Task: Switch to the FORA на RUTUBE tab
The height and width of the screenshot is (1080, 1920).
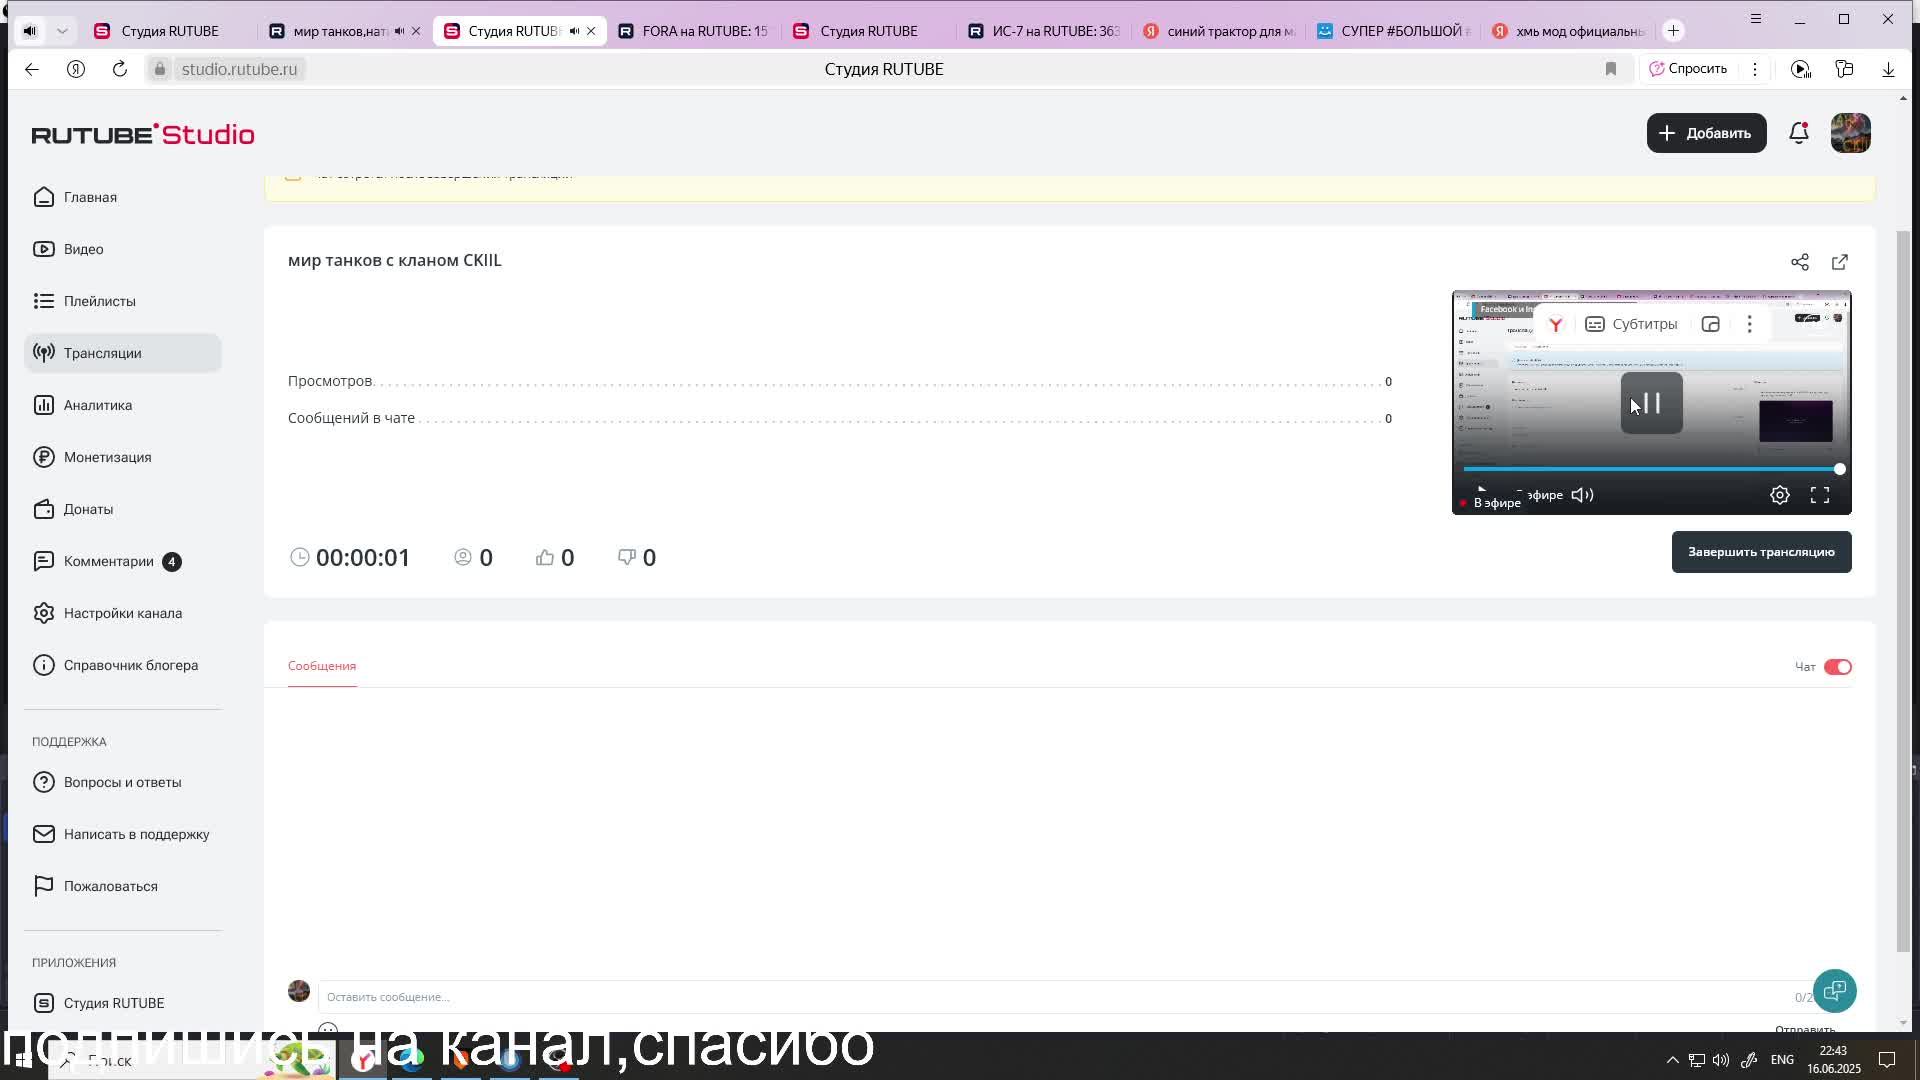Action: click(693, 31)
